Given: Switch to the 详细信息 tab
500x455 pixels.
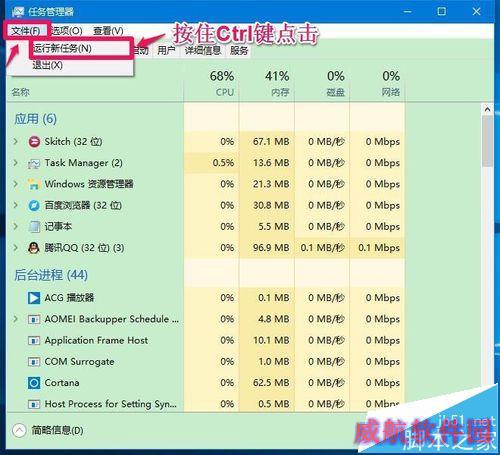Looking at the screenshot, I should (203, 50).
